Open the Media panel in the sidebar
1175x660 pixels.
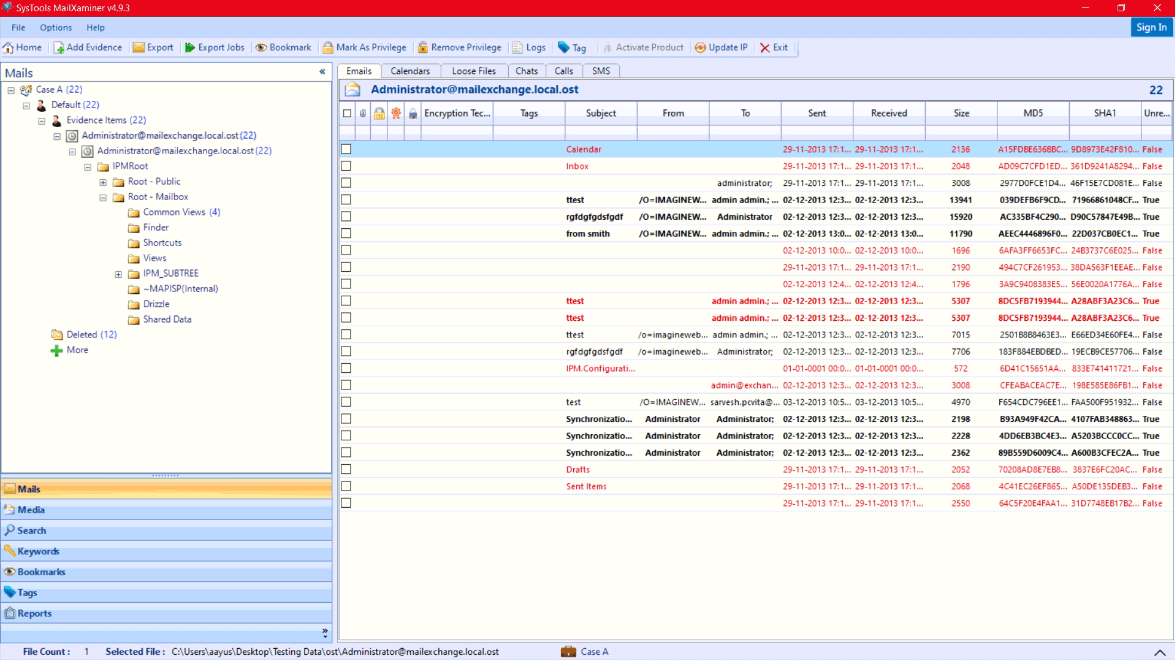point(166,509)
